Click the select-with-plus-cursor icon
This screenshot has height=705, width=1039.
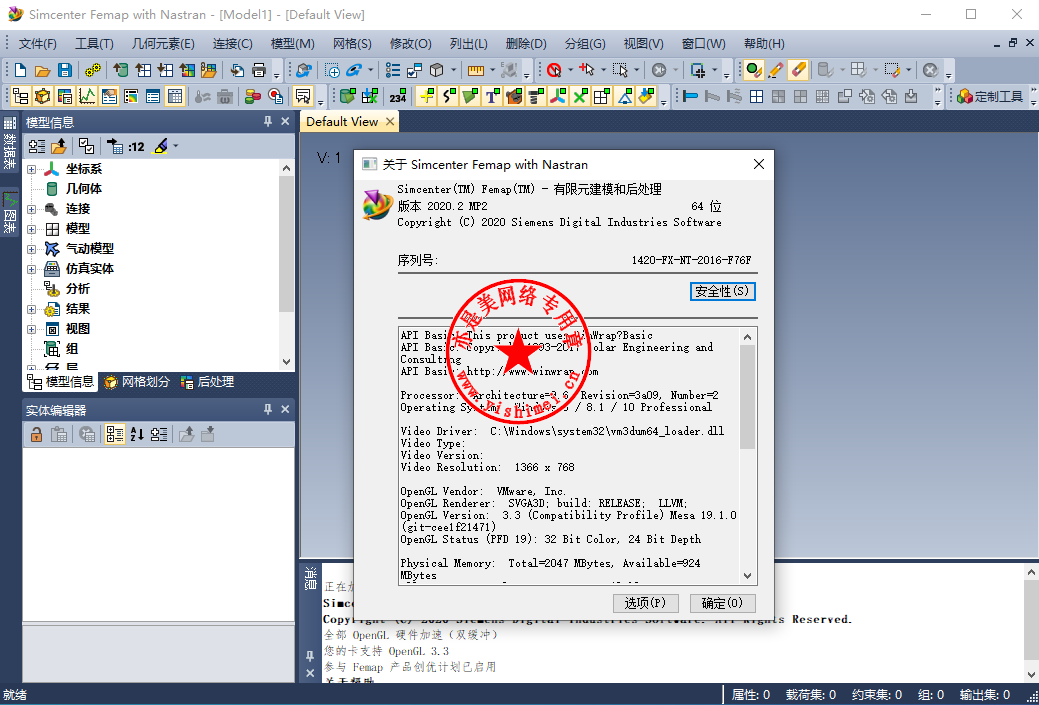point(586,70)
